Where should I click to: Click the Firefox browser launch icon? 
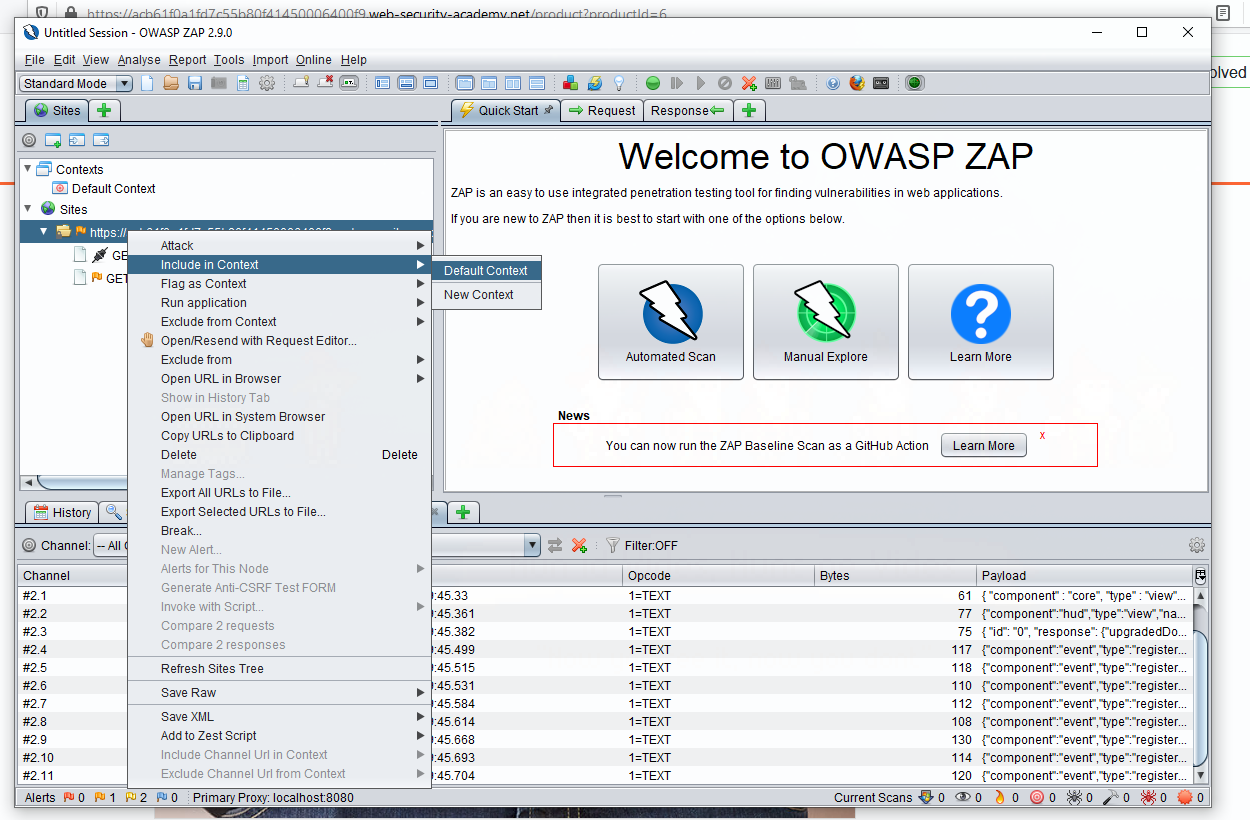click(857, 84)
